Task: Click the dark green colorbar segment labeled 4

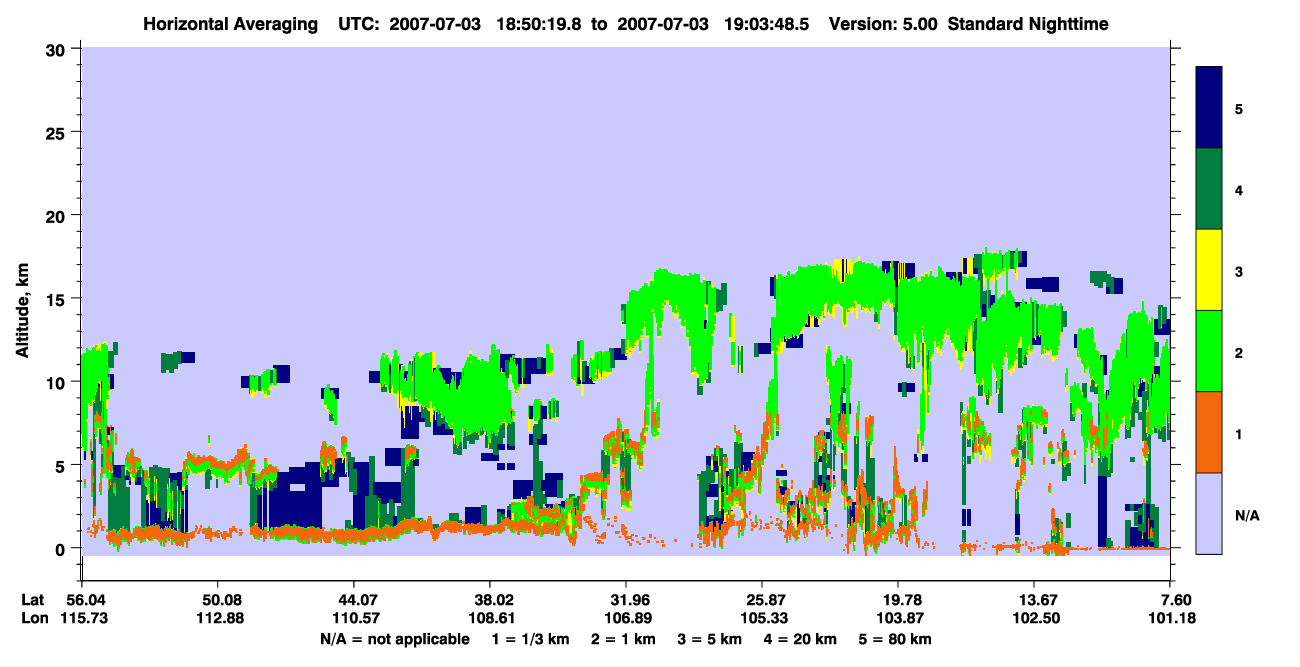Action: [1209, 189]
